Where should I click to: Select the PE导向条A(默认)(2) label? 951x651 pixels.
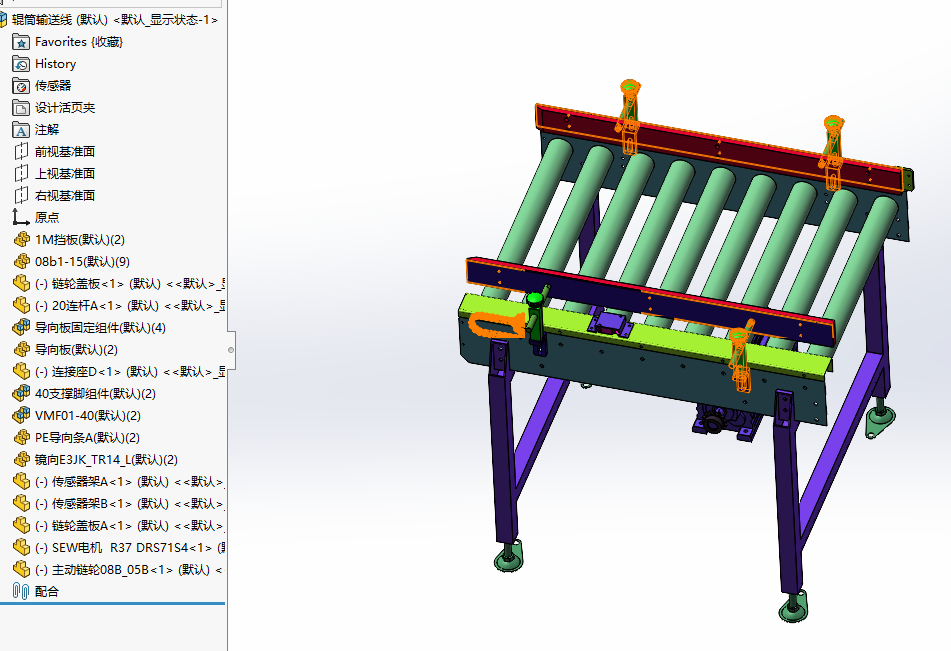(87, 437)
